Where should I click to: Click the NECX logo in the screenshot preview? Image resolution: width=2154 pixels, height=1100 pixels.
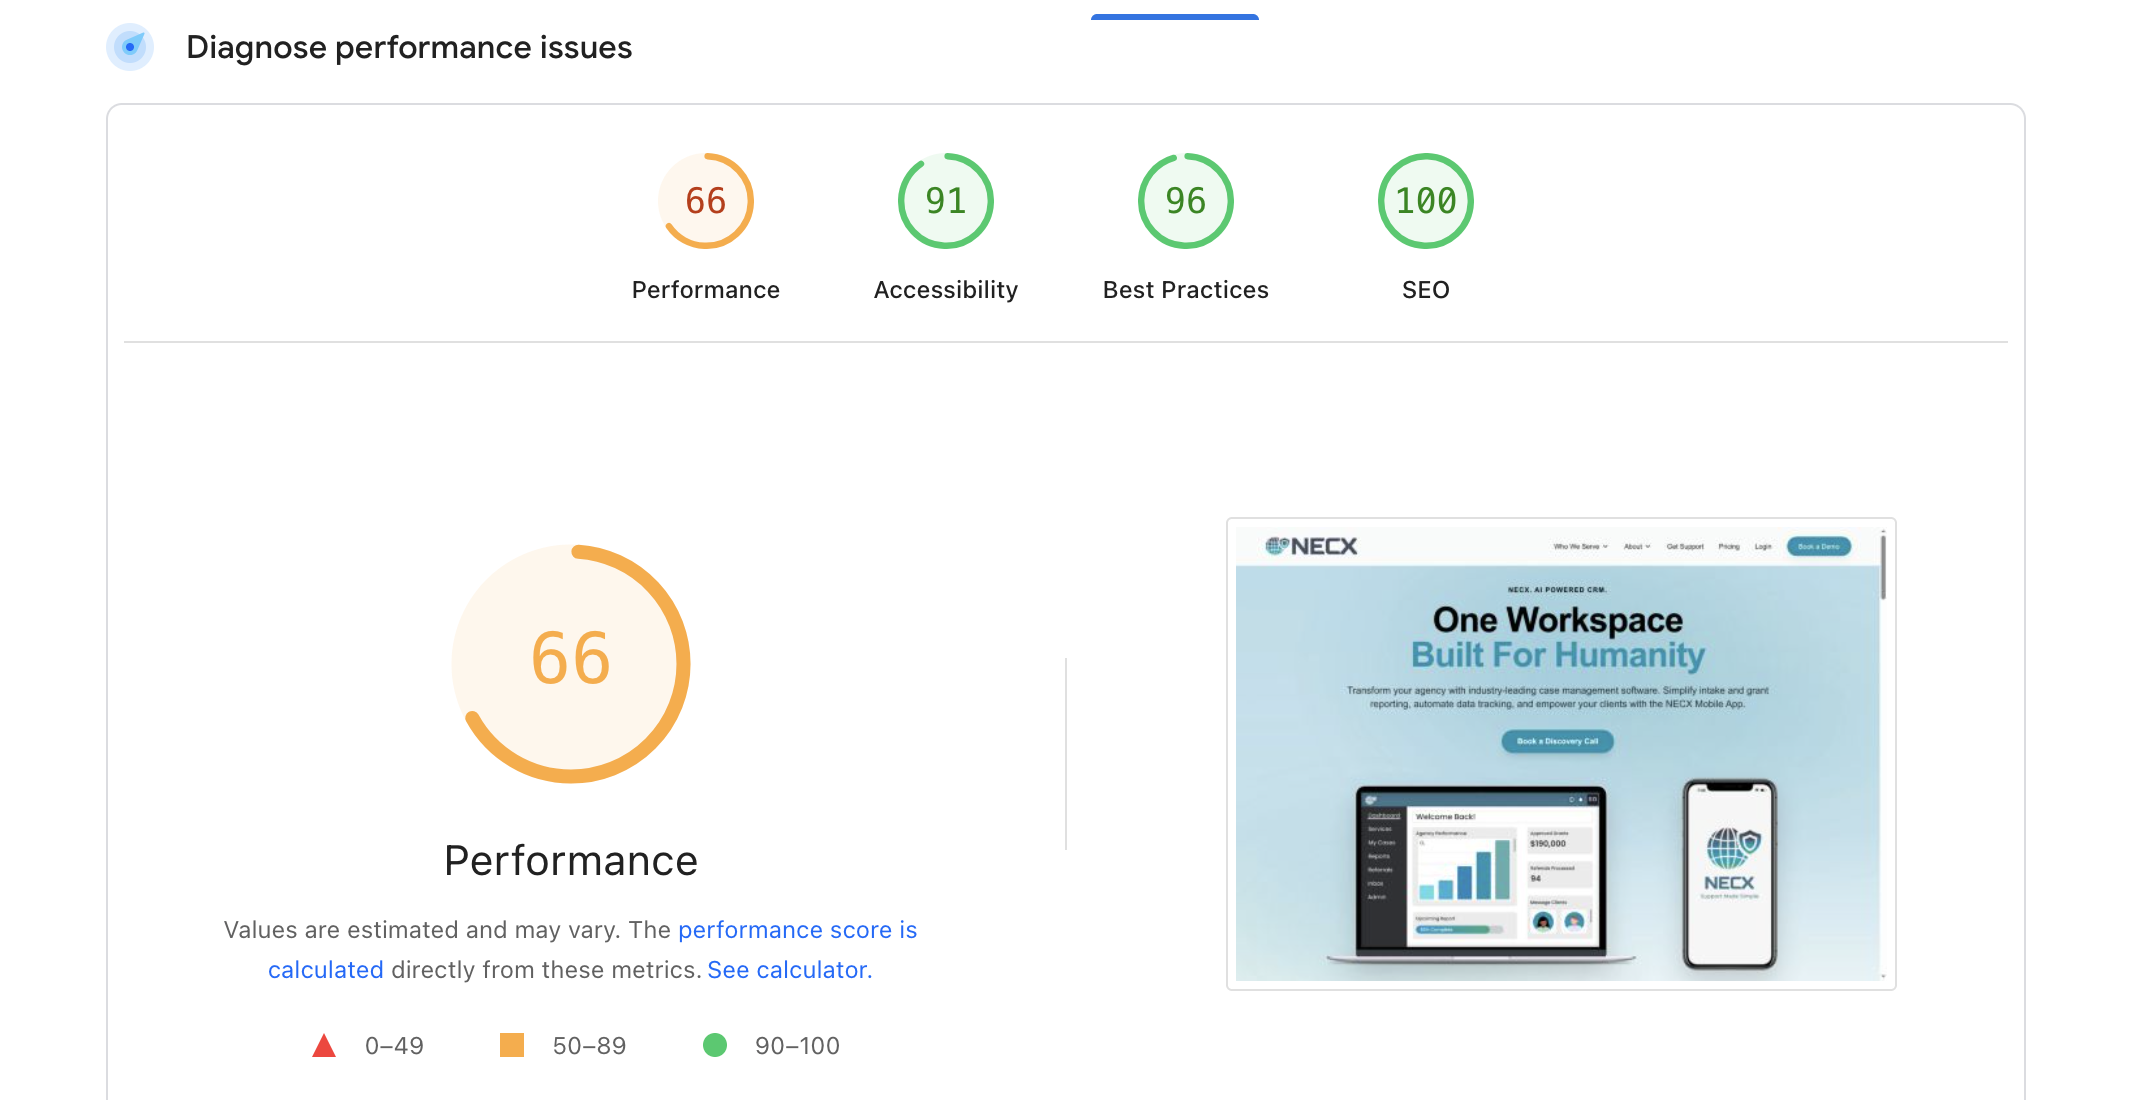pyautogui.click(x=1311, y=546)
